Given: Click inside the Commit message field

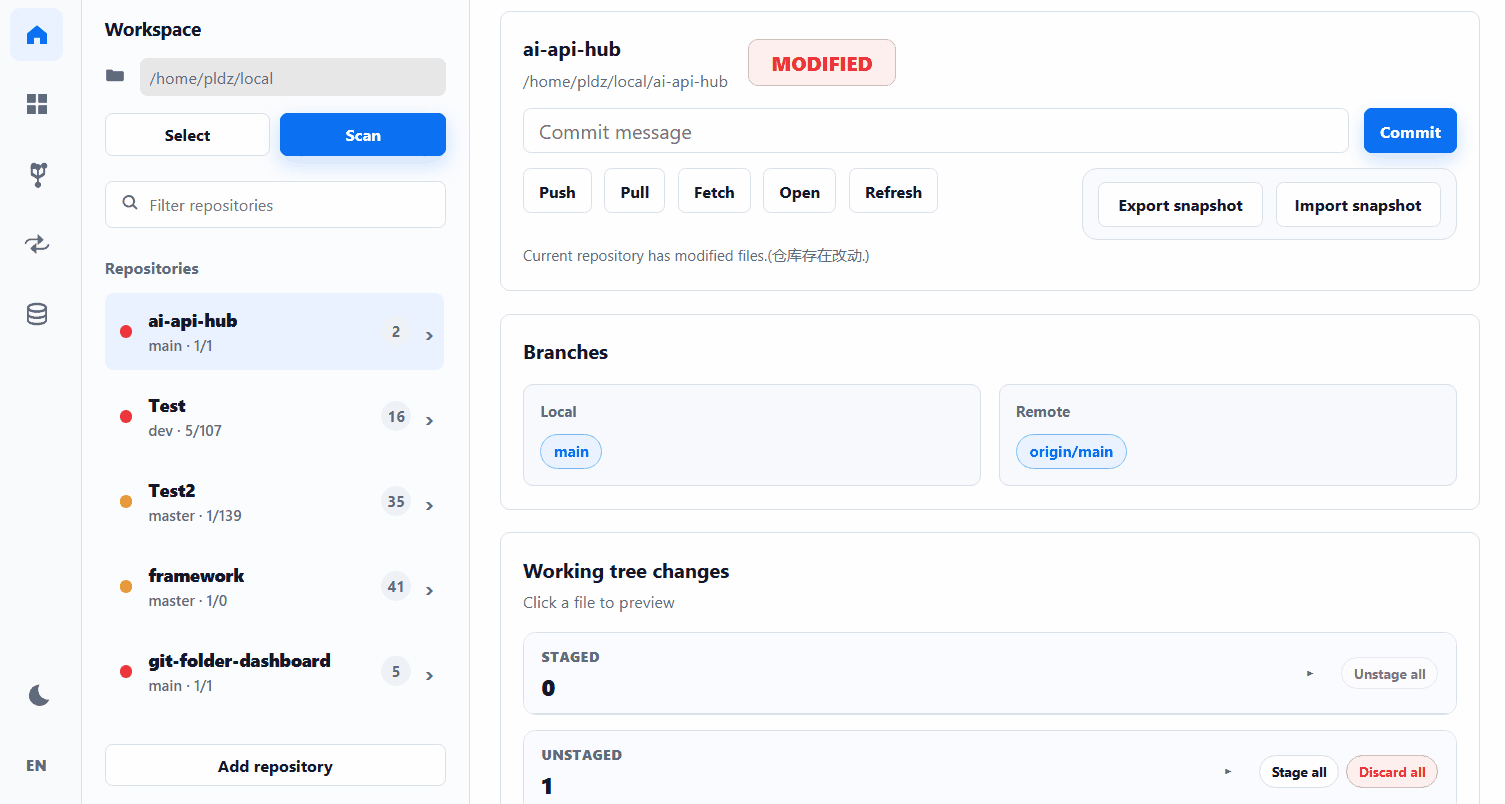Looking at the screenshot, I should (x=935, y=130).
